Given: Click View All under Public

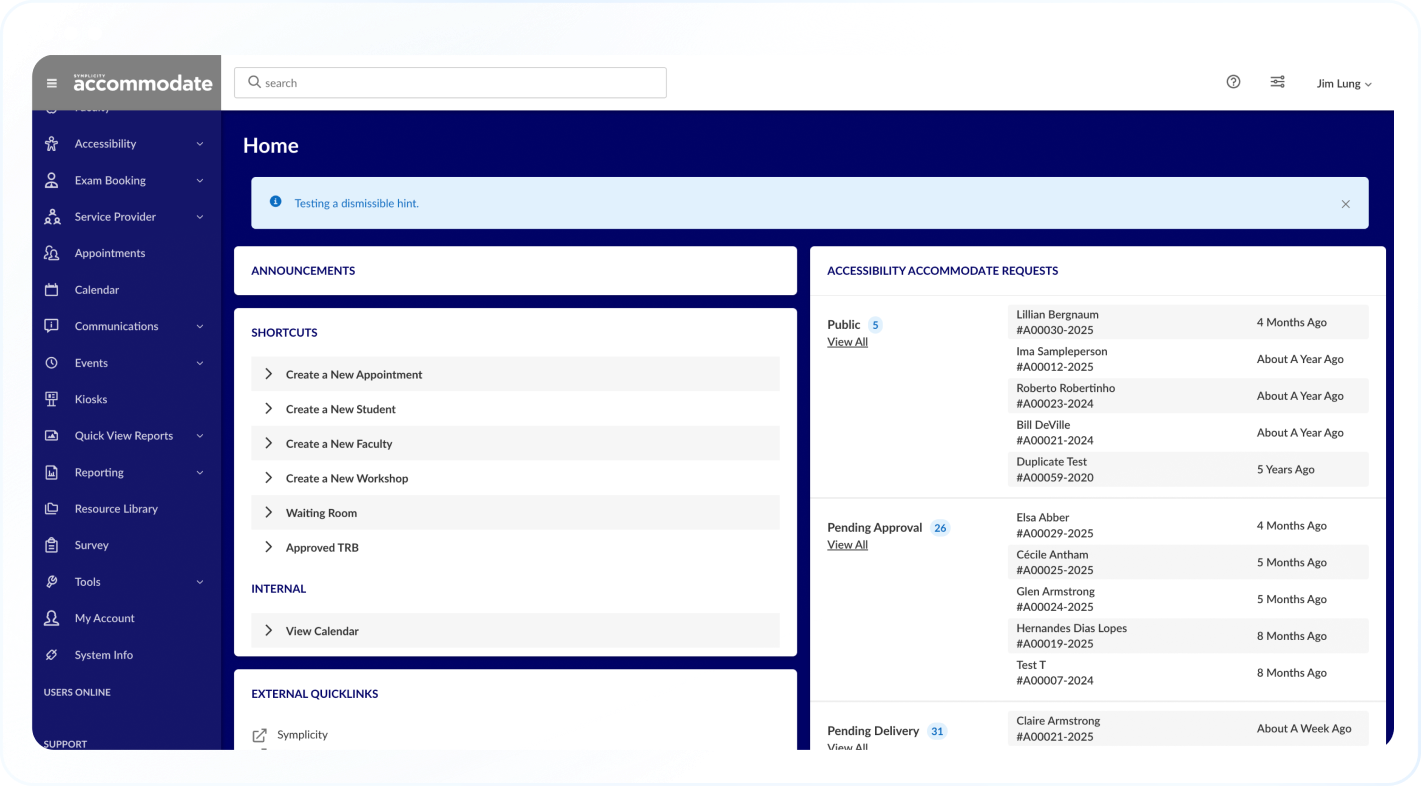Looking at the screenshot, I should pyautogui.click(x=847, y=342).
